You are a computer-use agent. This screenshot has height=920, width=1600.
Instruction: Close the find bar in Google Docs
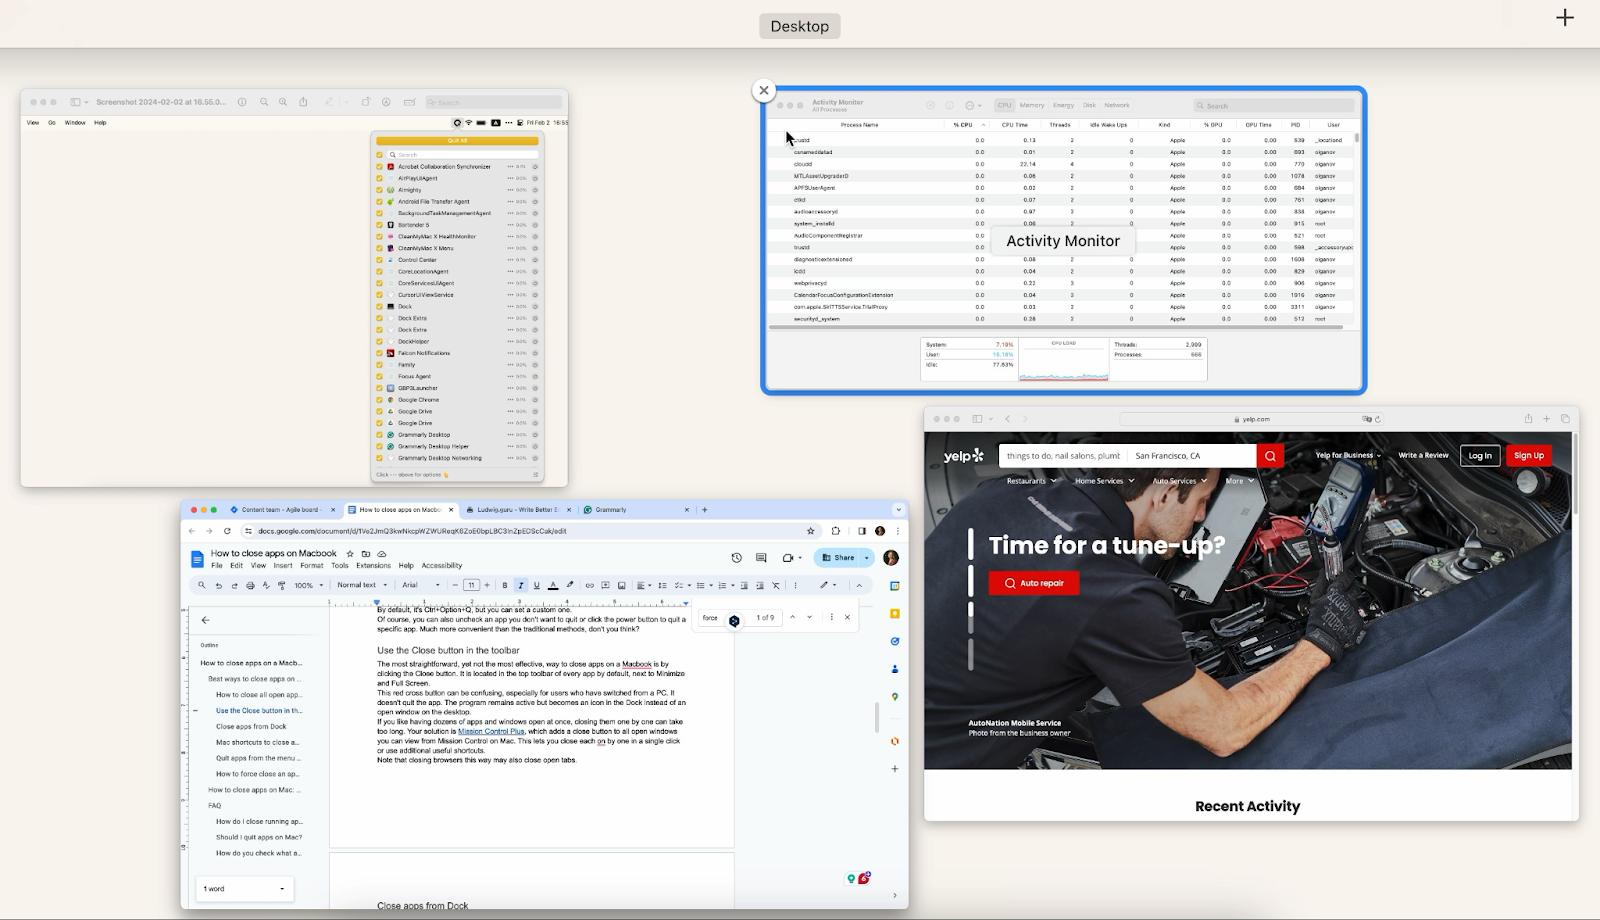[847, 617]
